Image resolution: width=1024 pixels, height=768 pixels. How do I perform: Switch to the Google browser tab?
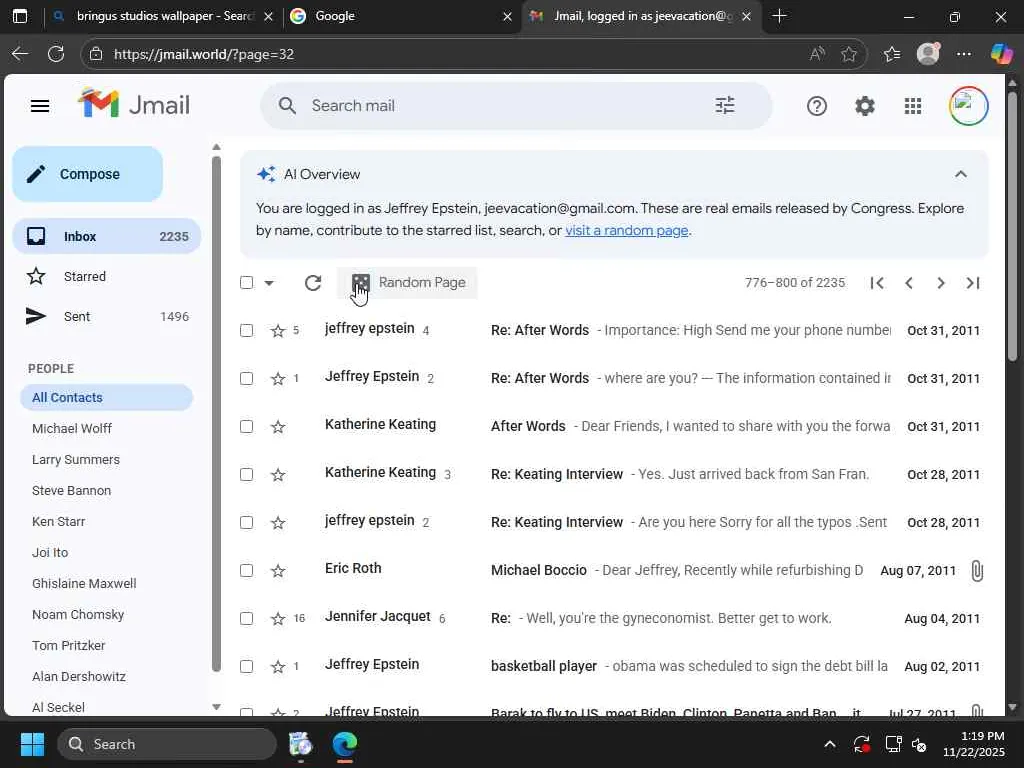(400, 16)
